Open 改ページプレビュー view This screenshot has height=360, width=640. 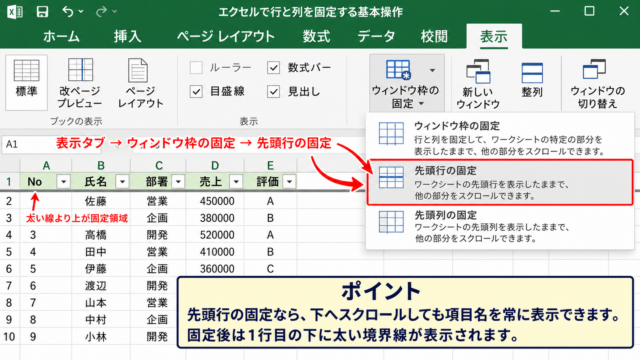(79, 82)
